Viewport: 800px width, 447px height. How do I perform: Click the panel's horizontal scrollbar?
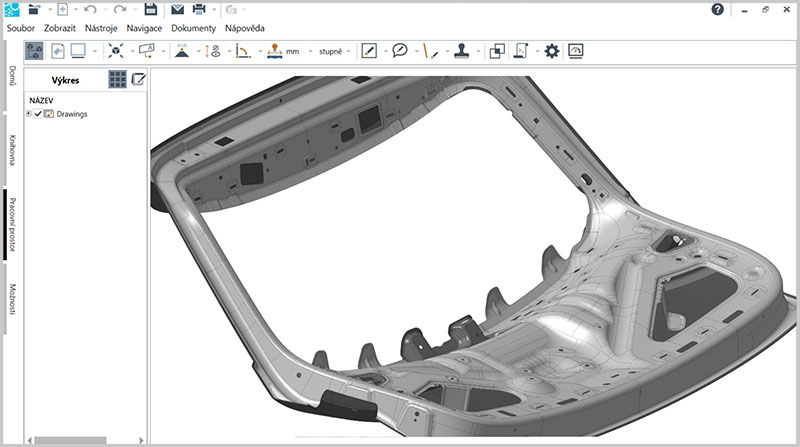click(72, 440)
